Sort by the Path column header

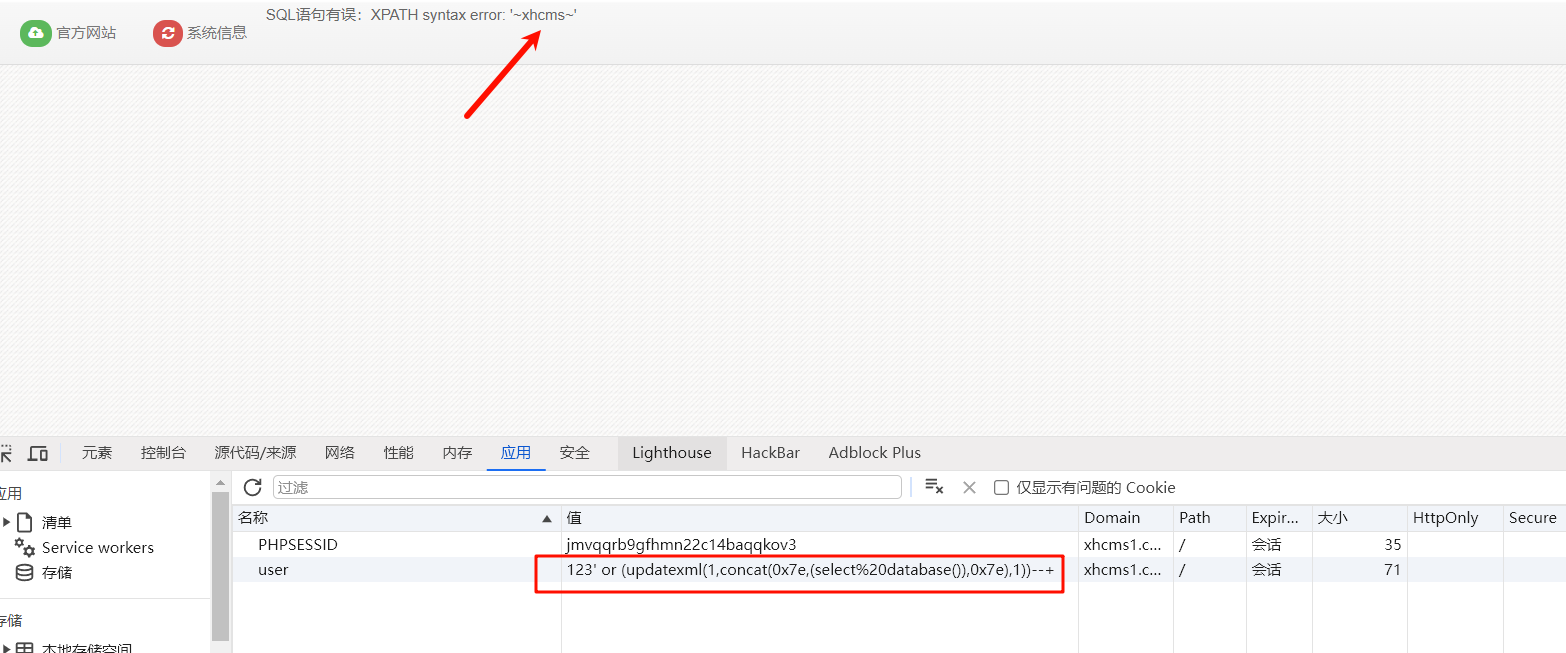1209,518
